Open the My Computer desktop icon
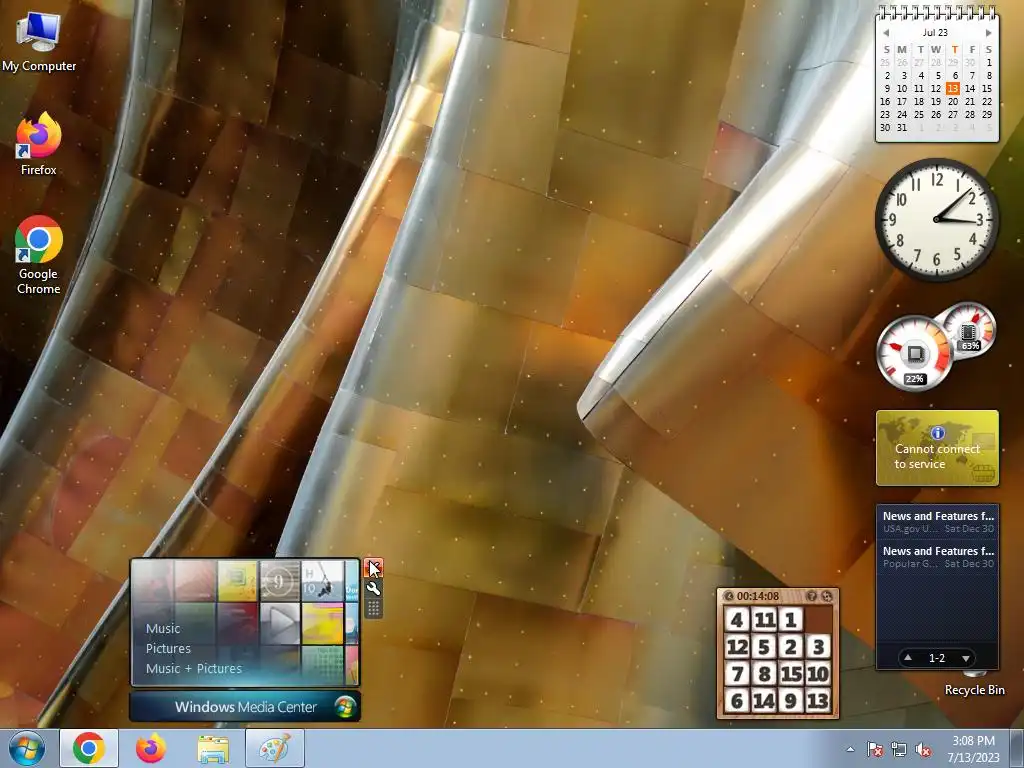This screenshot has height=768, width=1024. coord(39,42)
